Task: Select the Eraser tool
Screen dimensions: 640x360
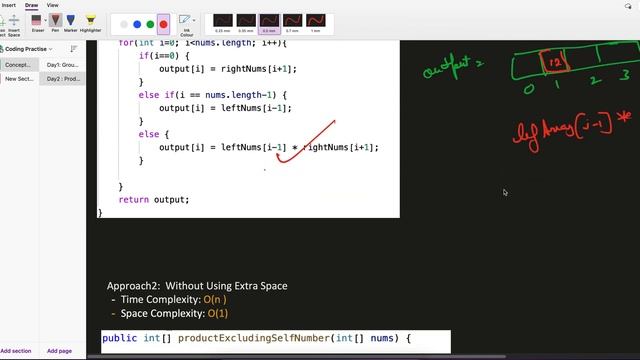Action: tap(37, 23)
